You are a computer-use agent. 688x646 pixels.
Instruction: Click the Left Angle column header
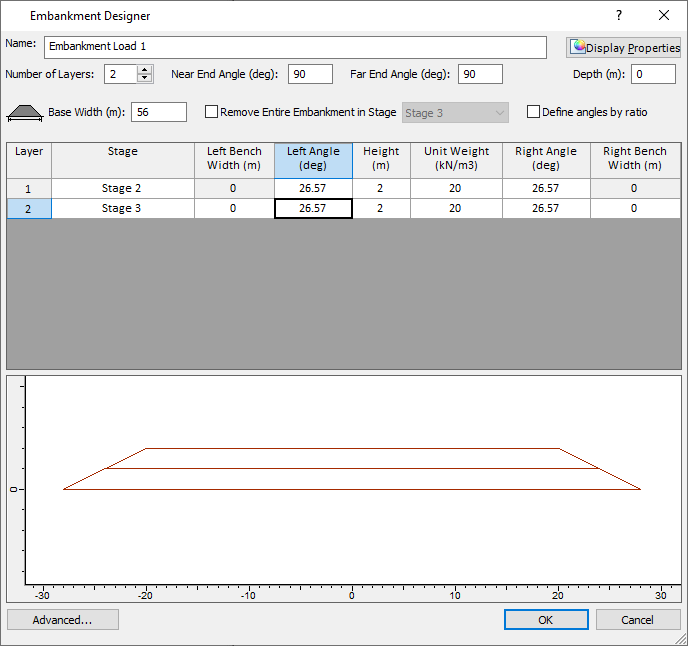point(313,159)
